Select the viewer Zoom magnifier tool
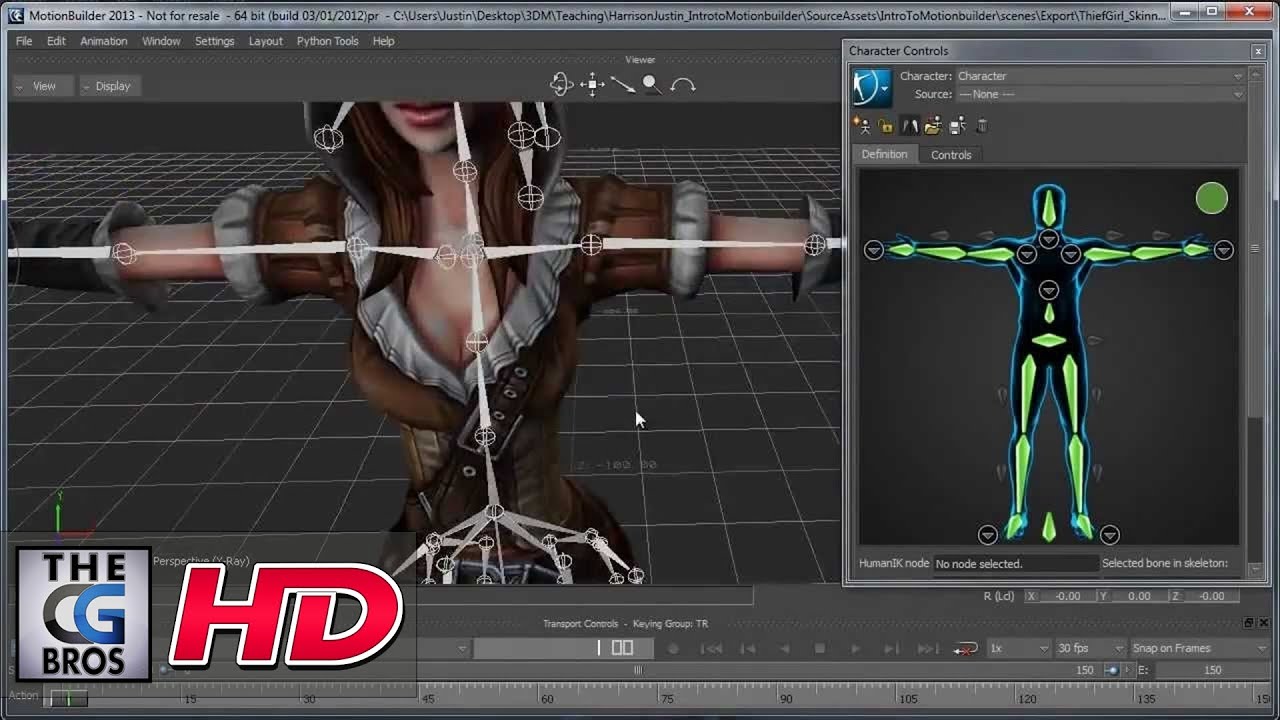The height and width of the screenshot is (720, 1280). pos(651,85)
